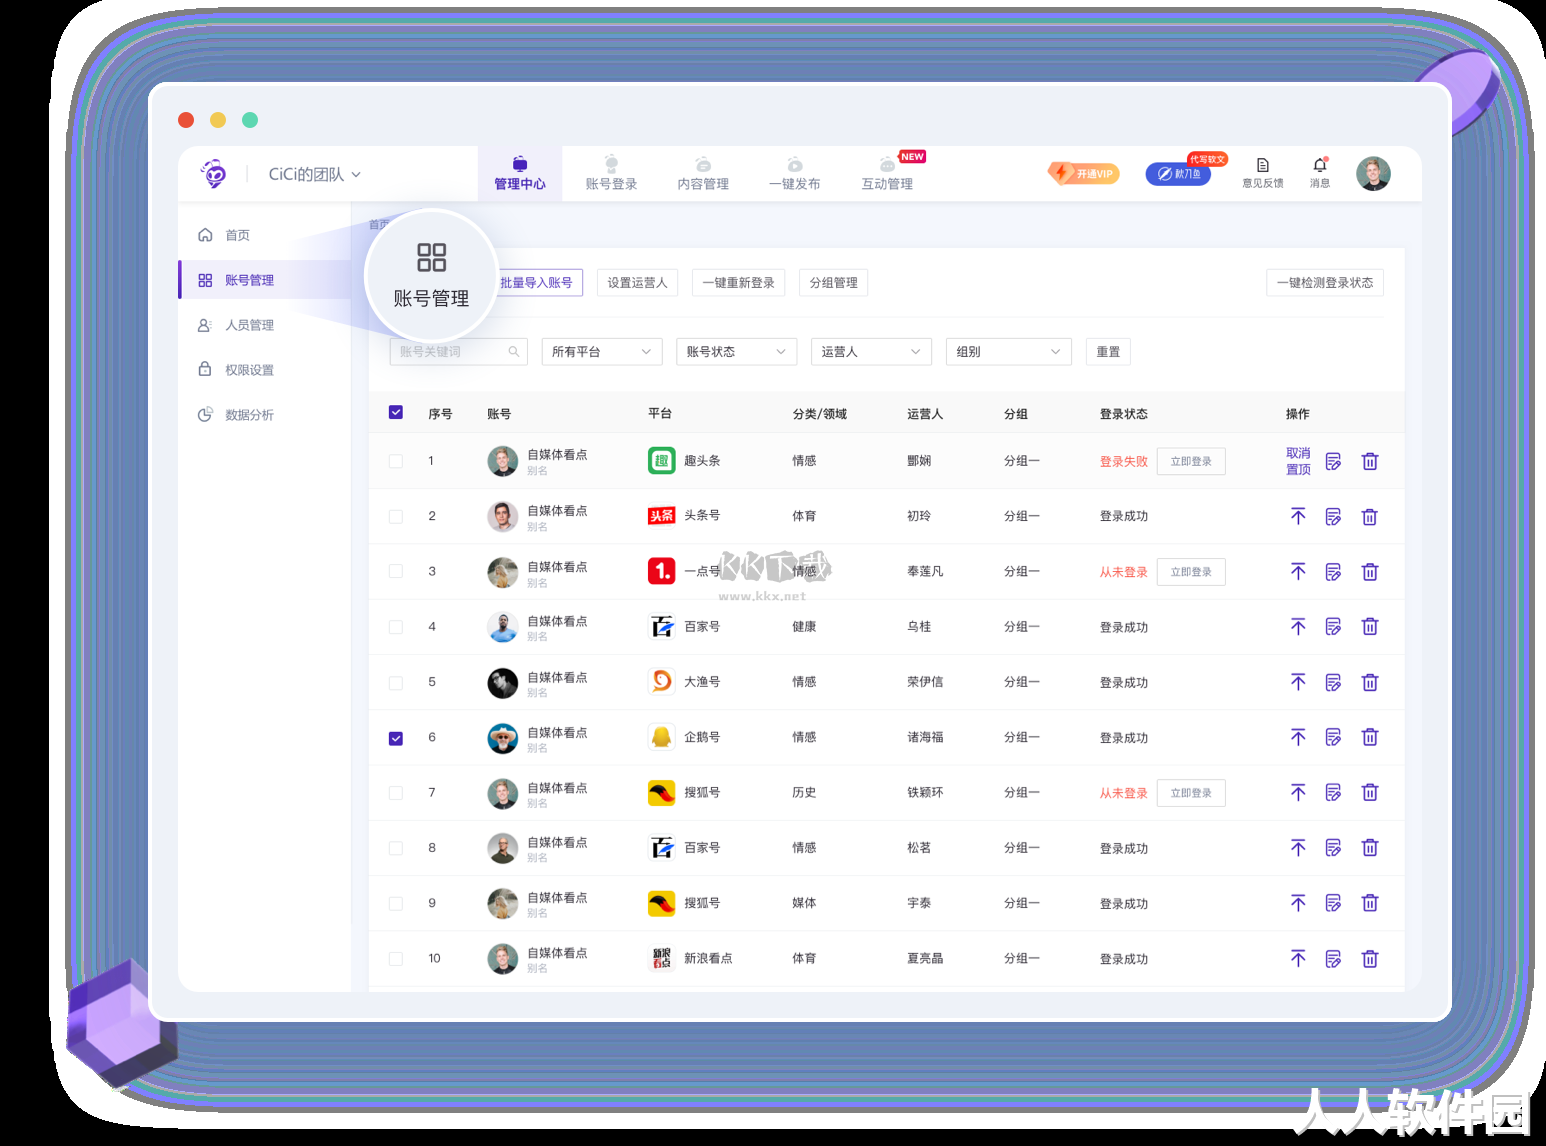Switch to 互动管理 tab
Image resolution: width=1546 pixels, height=1146 pixels.
click(x=888, y=174)
